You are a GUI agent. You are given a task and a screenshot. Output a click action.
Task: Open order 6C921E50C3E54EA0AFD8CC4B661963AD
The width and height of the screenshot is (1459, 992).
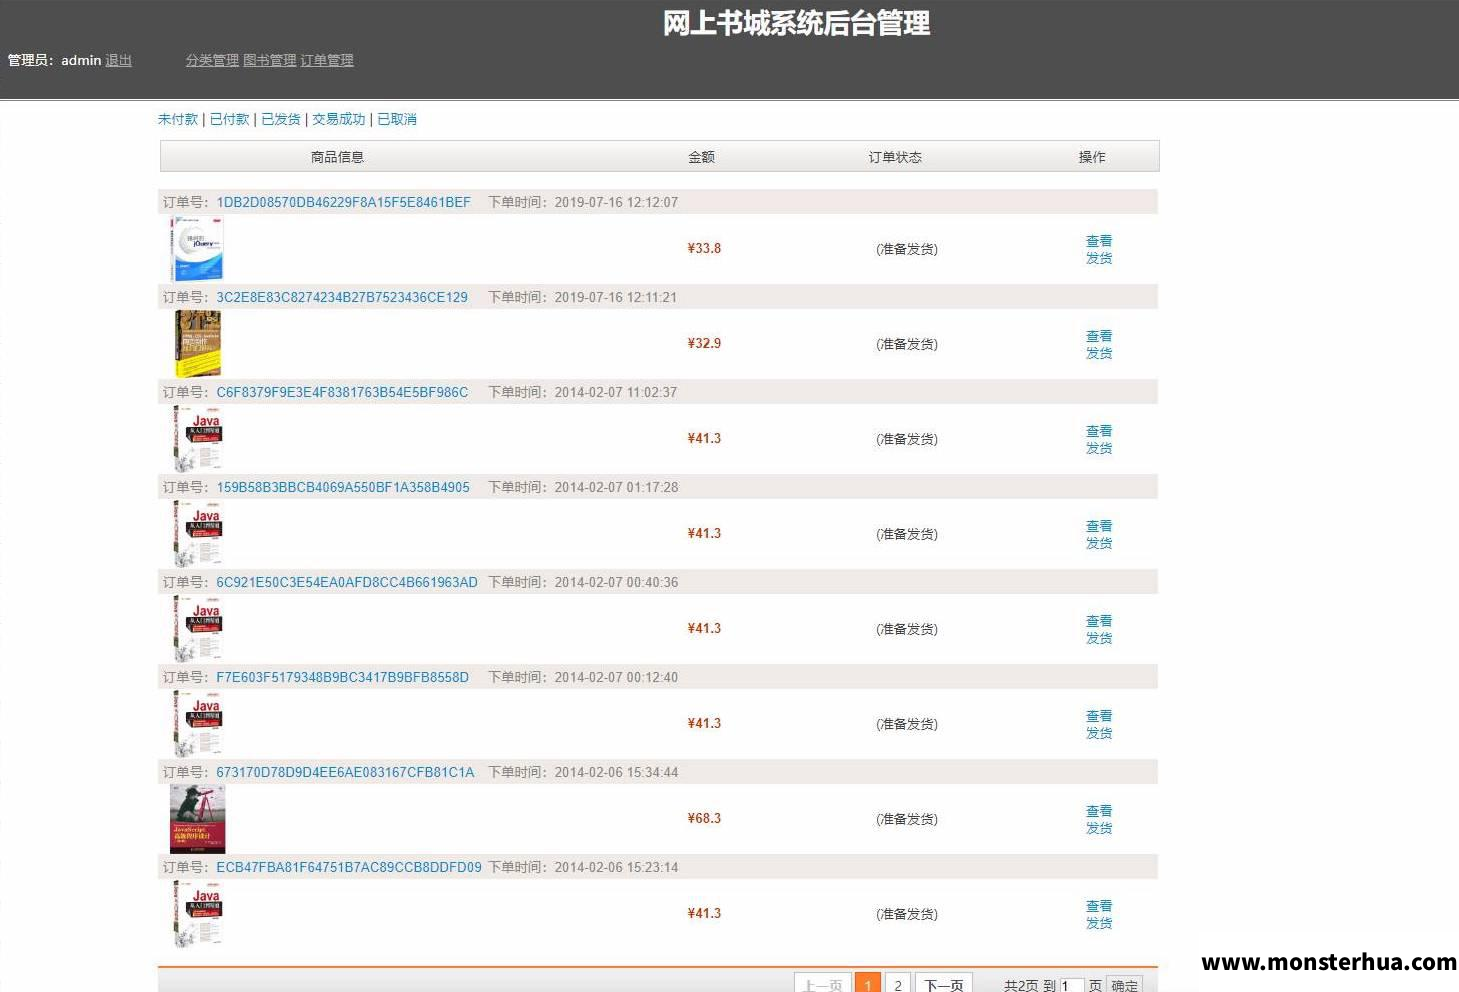click(x=347, y=582)
